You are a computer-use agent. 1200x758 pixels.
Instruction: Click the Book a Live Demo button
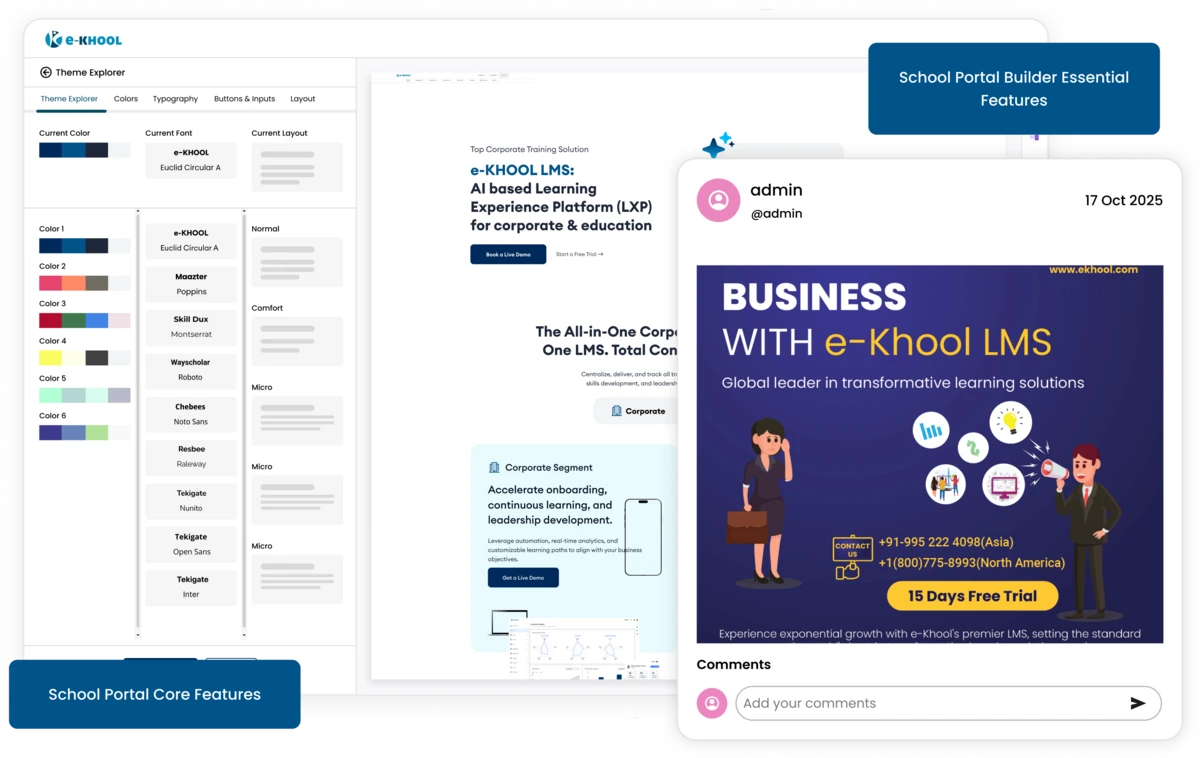507,254
